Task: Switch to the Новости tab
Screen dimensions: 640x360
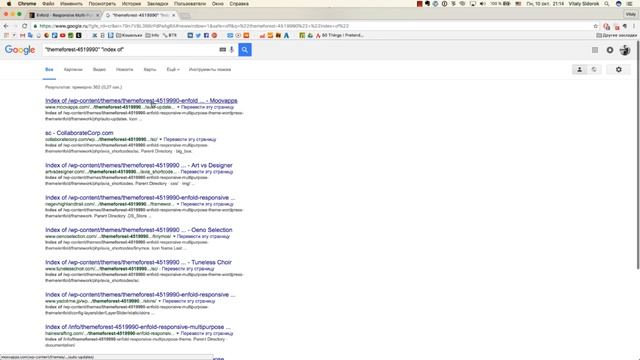Action: pos(124,69)
